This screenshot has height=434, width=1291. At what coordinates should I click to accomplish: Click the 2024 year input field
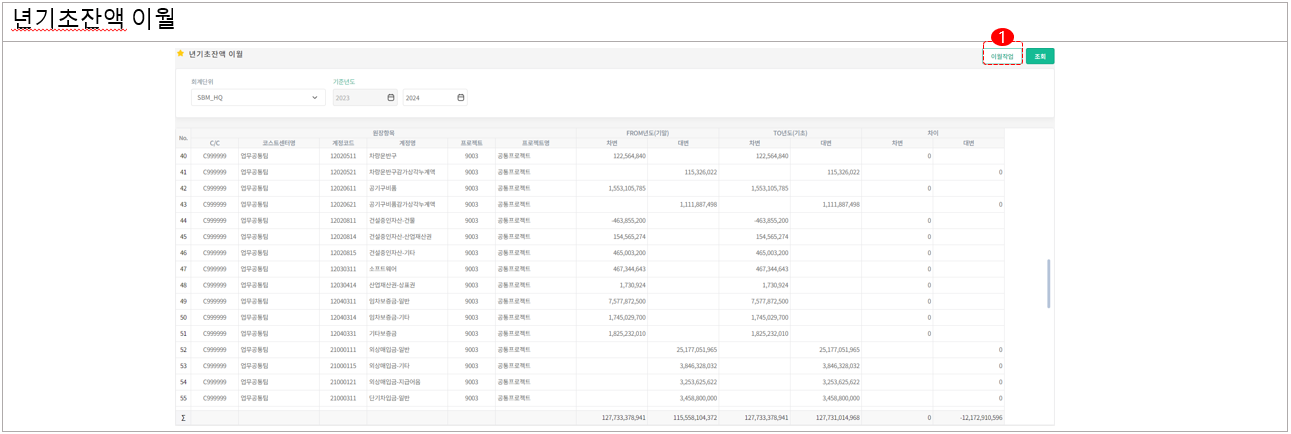pyautogui.click(x=428, y=98)
